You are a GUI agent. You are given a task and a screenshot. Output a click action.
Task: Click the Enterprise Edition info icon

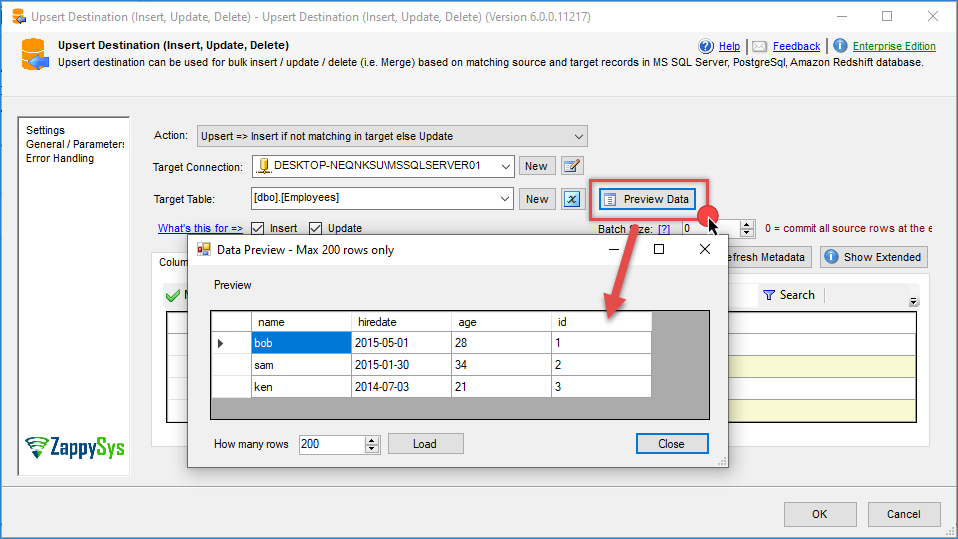point(840,46)
